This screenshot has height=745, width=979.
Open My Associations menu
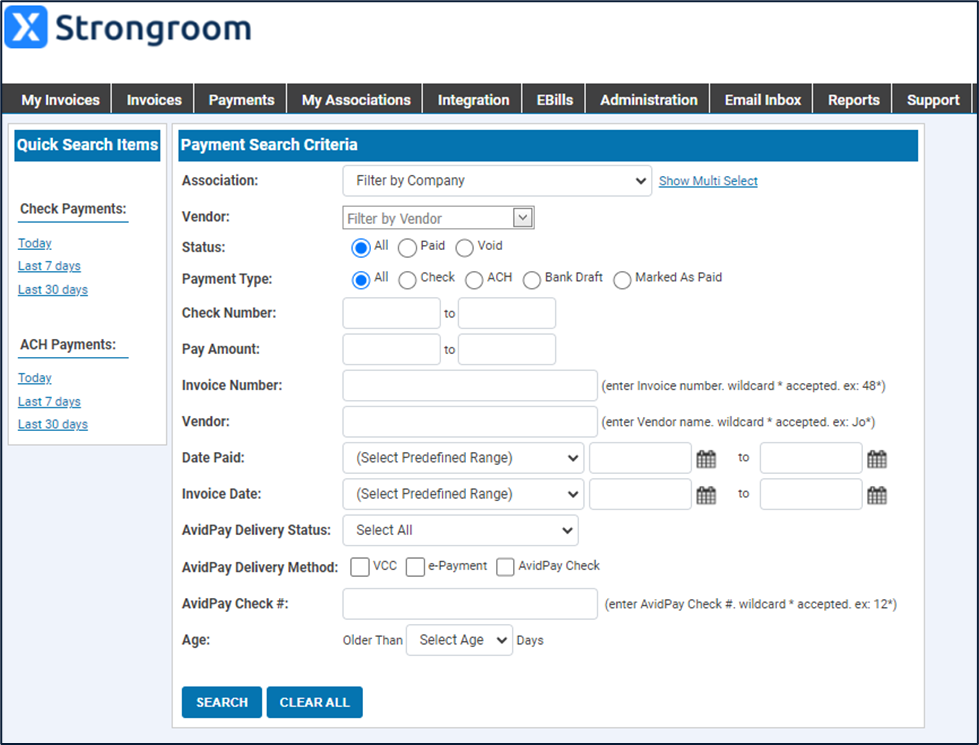tap(356, 100)
